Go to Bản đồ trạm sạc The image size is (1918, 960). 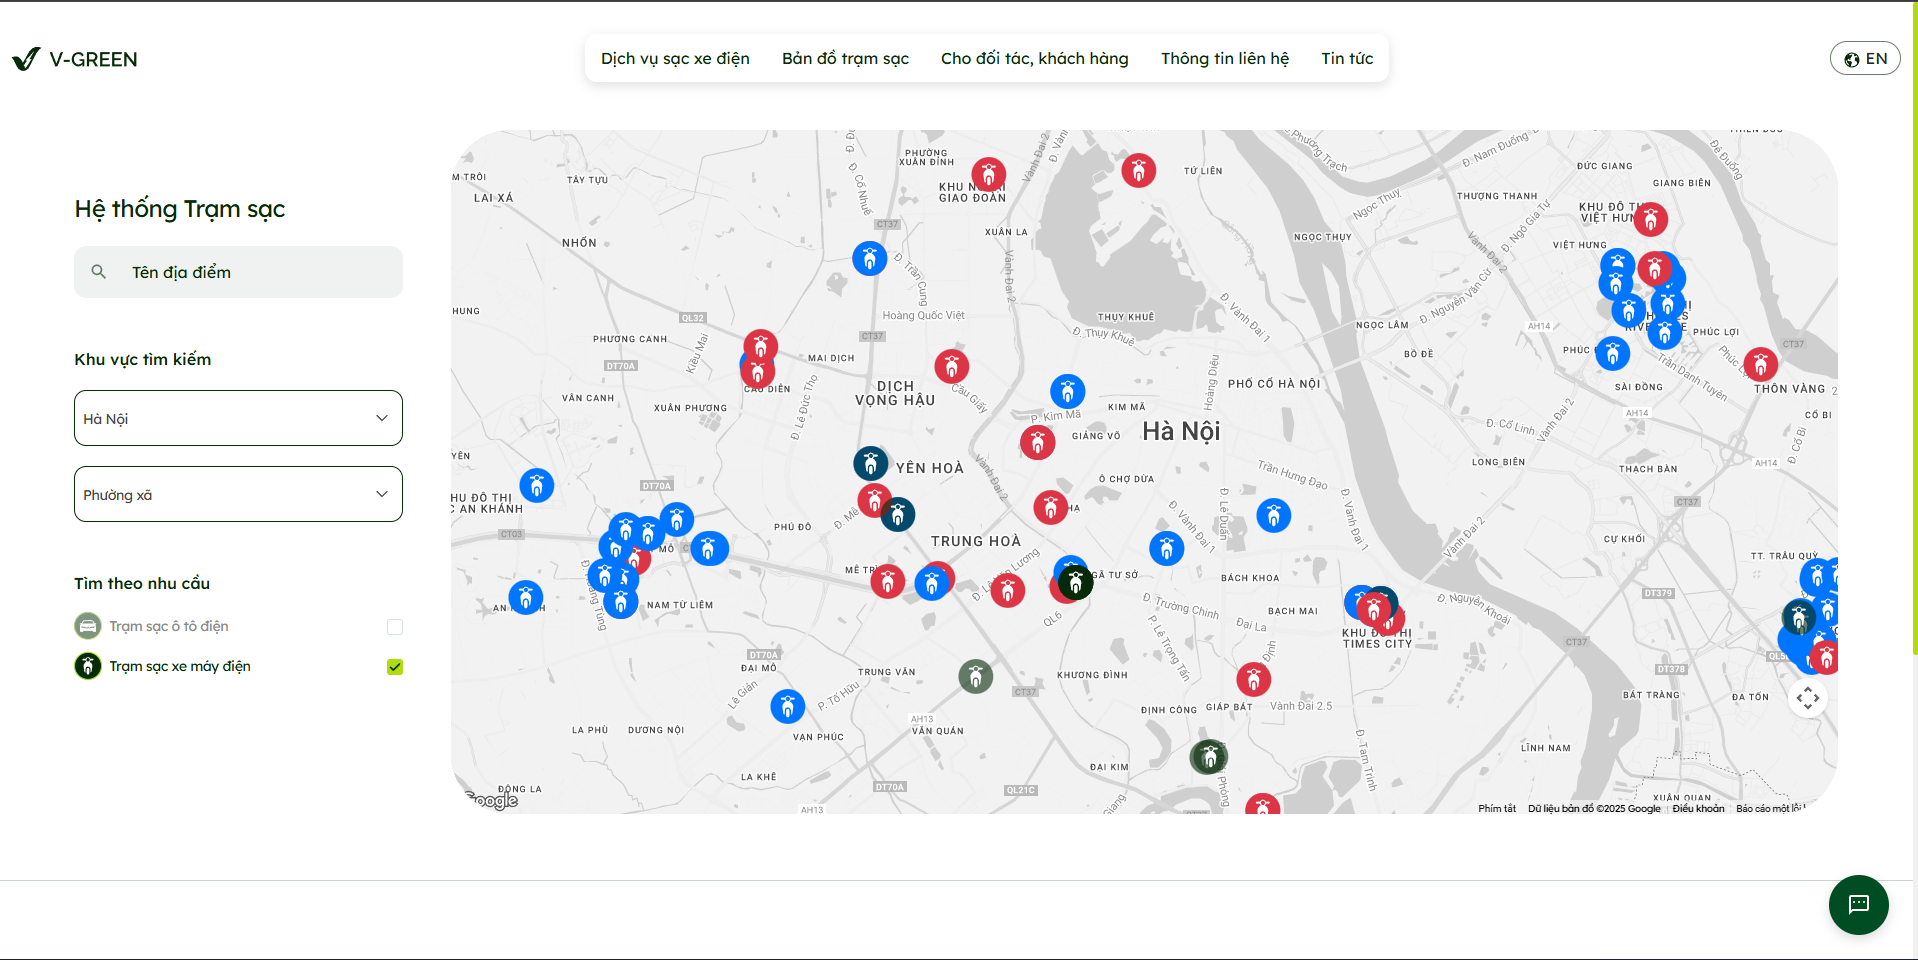[x=845, y=58]
